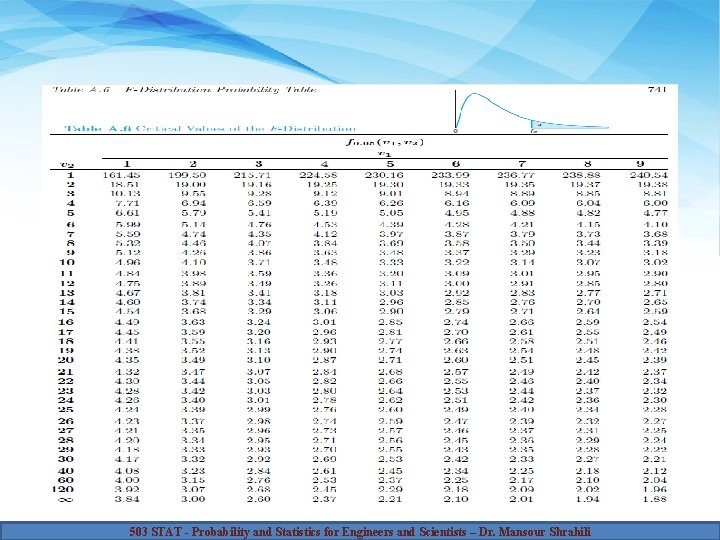Viewport: 720px width, 540px height.
Task: Select the Table A.6 Critical Values title
Action: click(x=210, y=129)
